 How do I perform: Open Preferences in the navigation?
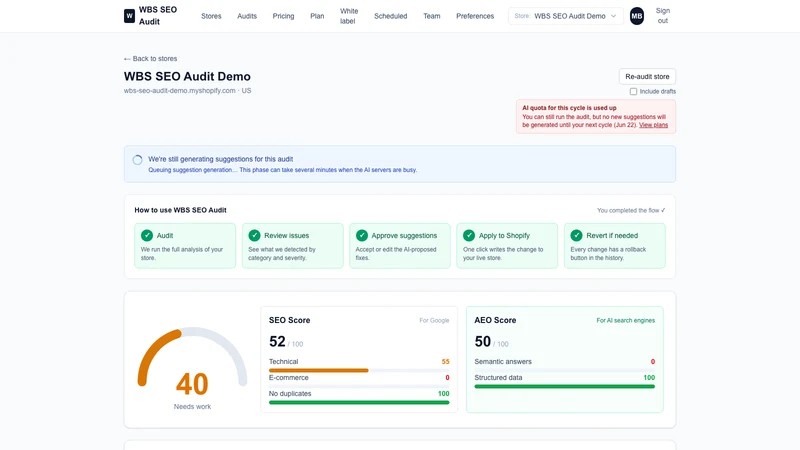[x=475, y=16]
